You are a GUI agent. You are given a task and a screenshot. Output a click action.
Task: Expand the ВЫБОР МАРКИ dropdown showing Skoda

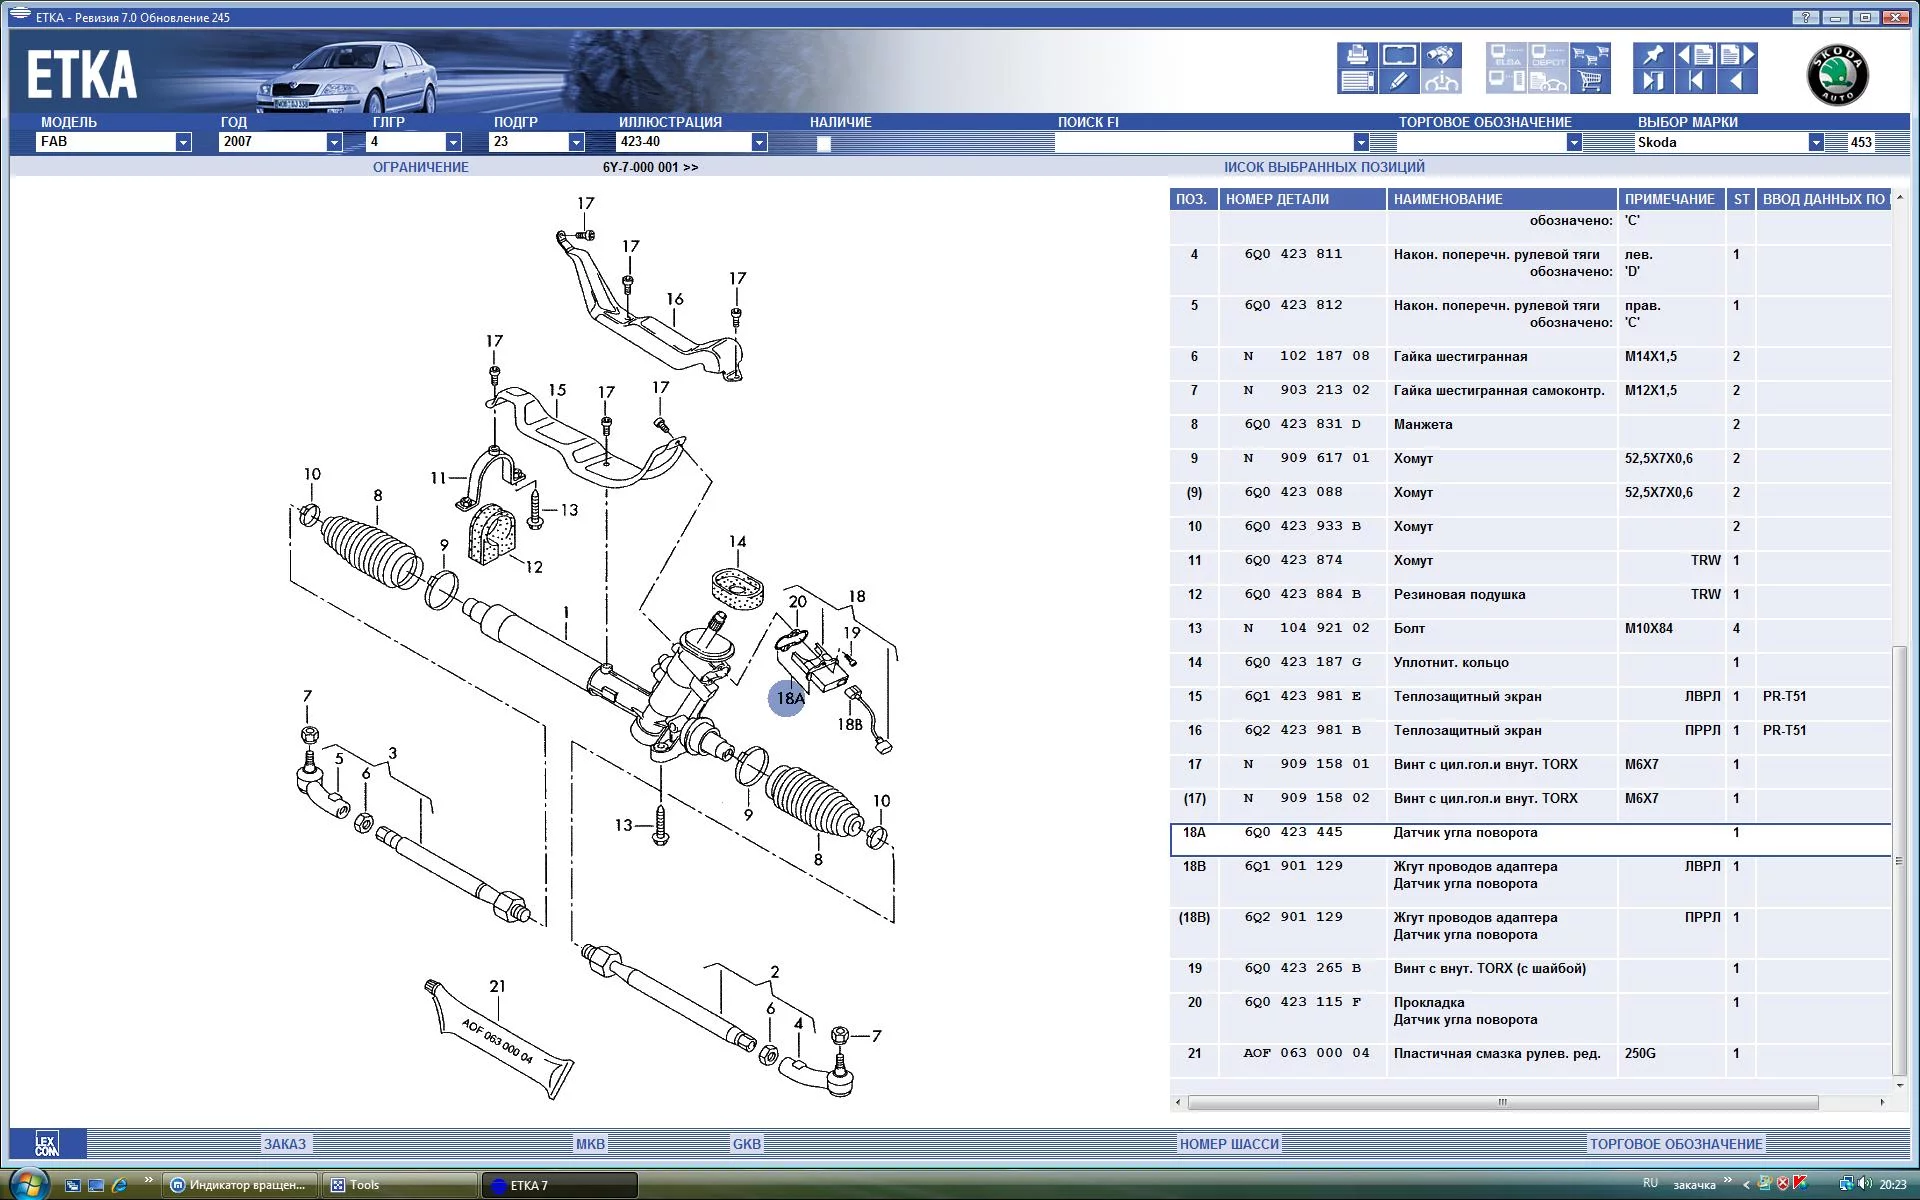1815,143
